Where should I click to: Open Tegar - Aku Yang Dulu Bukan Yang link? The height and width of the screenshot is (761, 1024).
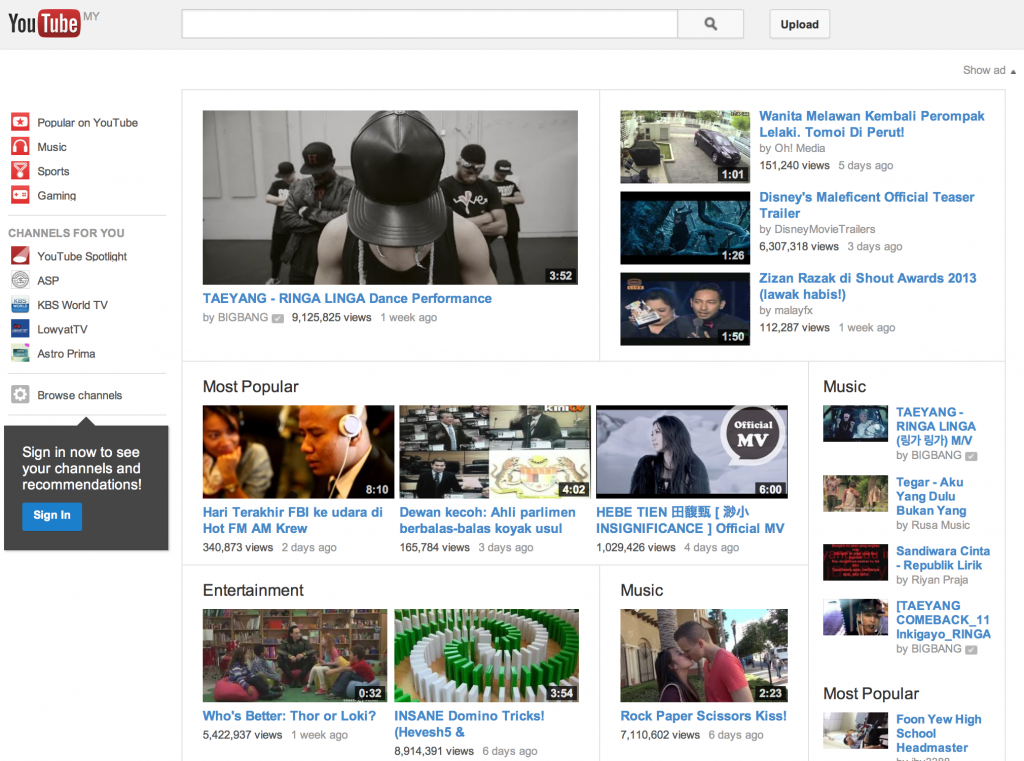pos(931,496)
